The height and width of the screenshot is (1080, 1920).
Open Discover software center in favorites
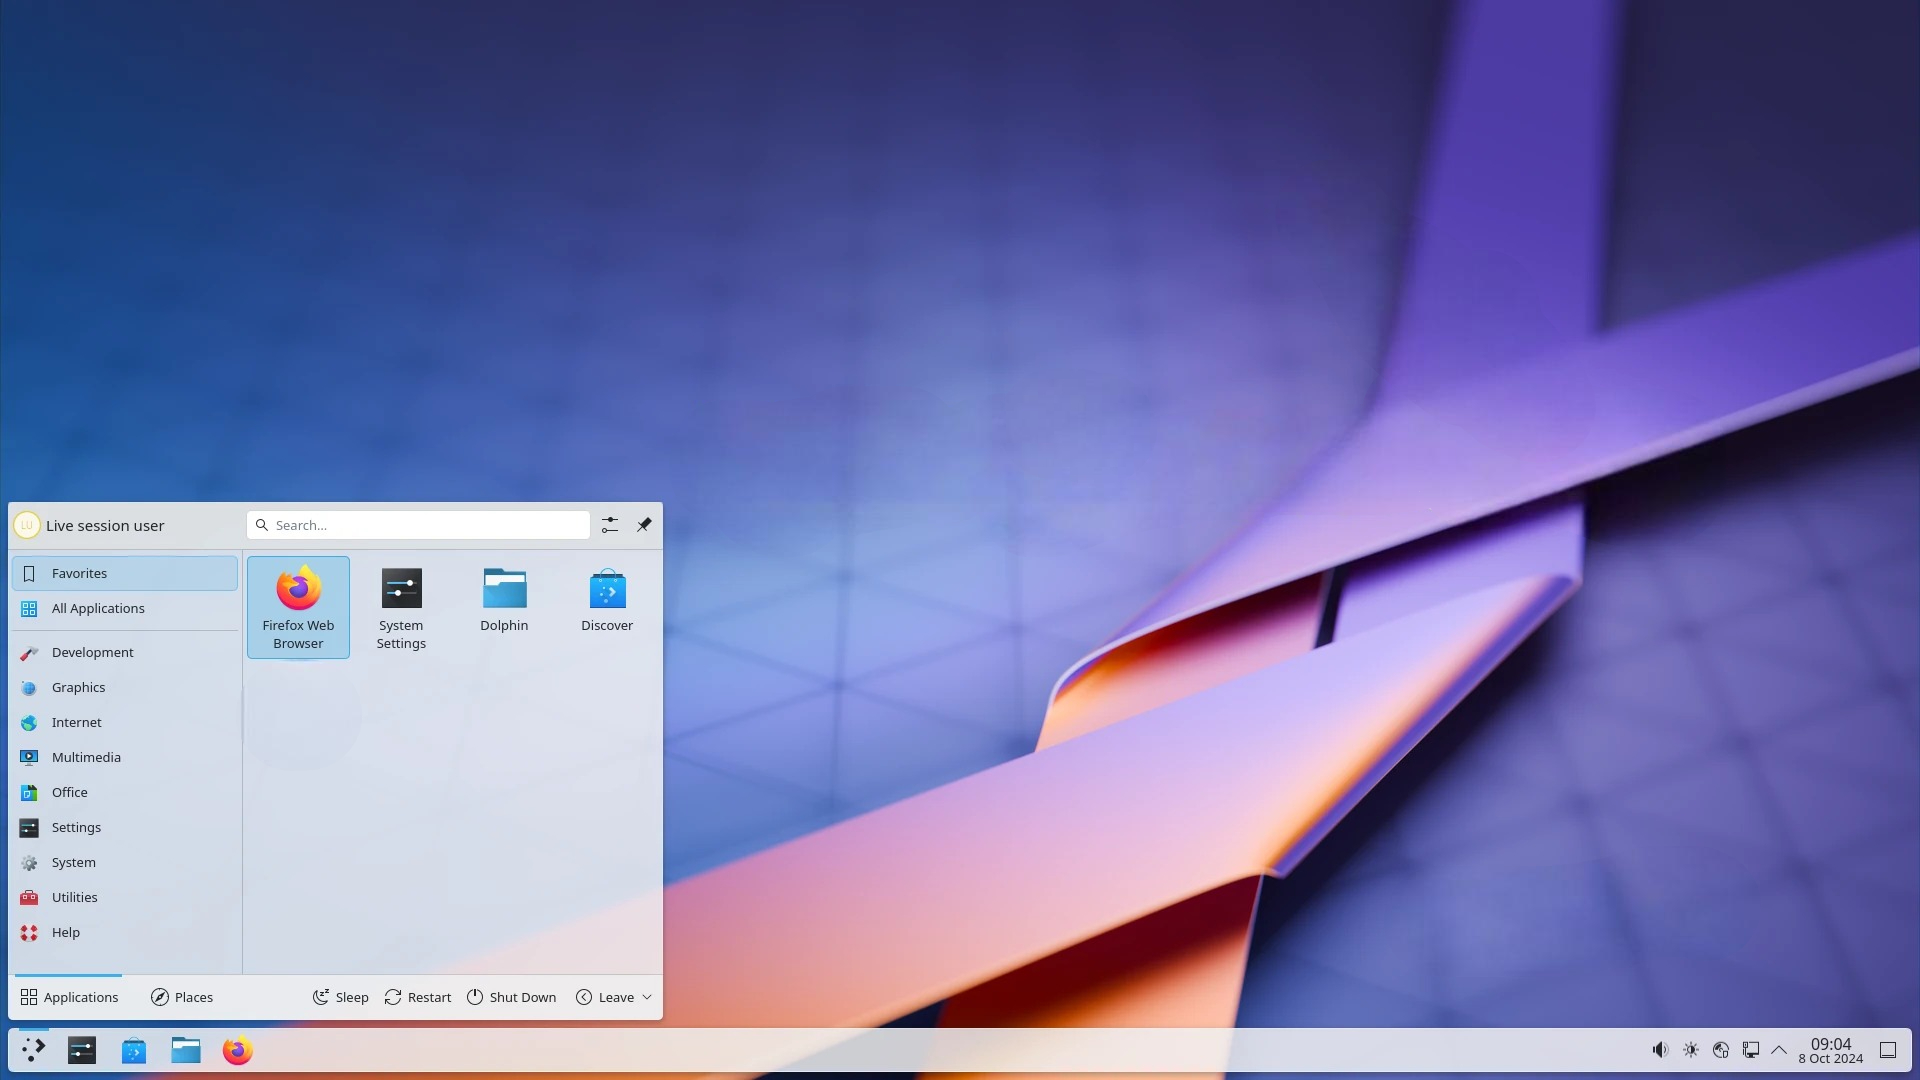point(607,600)
